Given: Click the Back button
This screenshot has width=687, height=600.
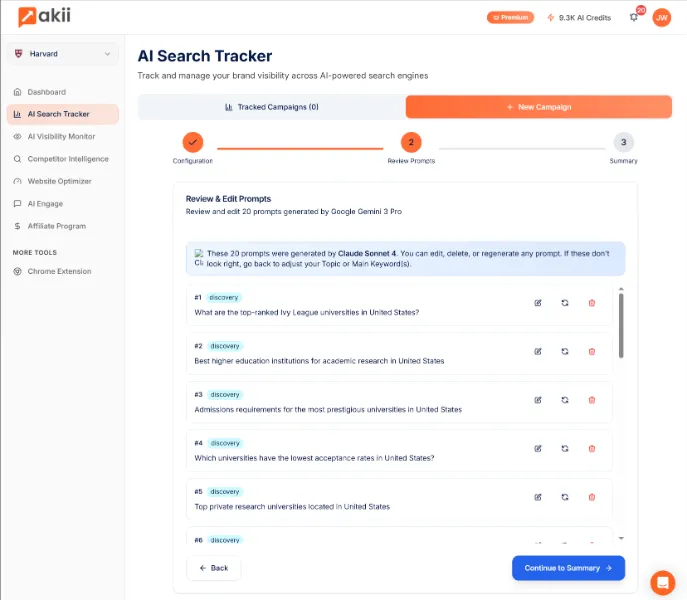Looking at the screenshot, I should pos(214,568).
